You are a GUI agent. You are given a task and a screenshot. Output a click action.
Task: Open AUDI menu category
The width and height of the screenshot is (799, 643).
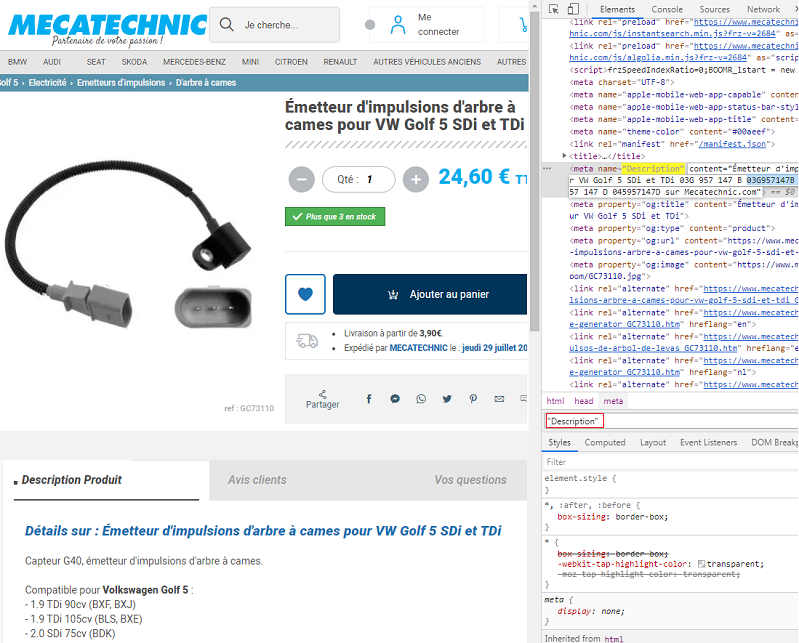52,62
